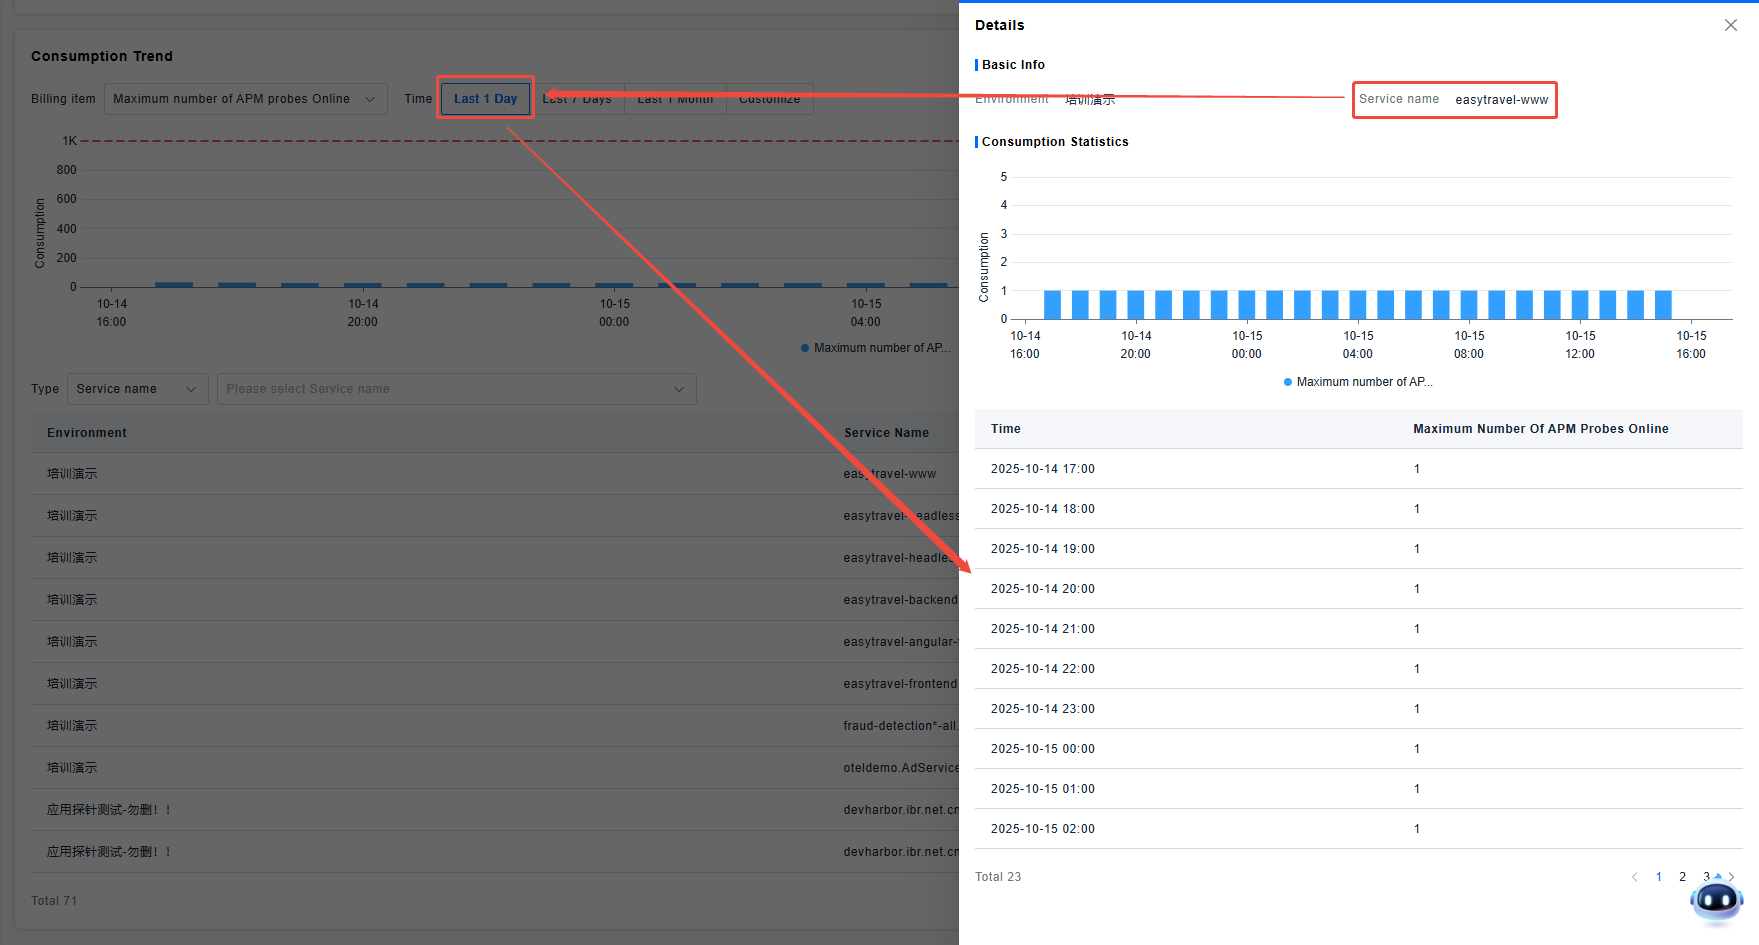
Task: Close the Details panel
Action: click(1730, 25)
